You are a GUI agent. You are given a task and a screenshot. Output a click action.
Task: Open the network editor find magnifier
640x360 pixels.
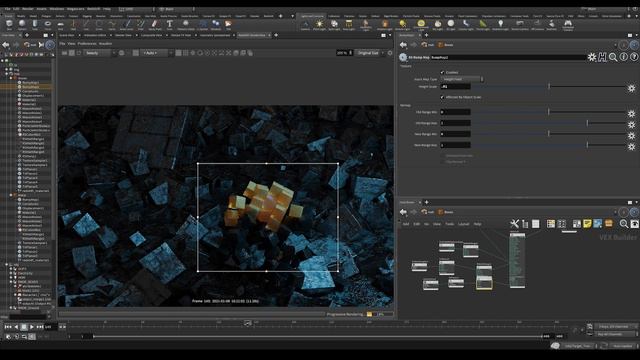pos(624,223)
